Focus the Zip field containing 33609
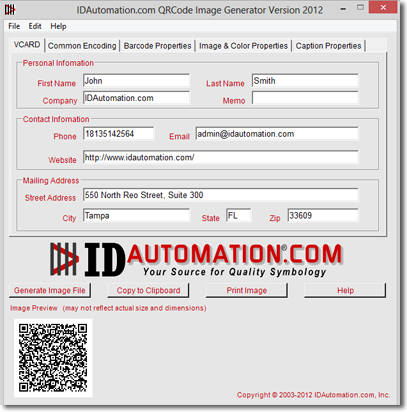The height and width of the screenshot is (412, 407). (323, 216)
